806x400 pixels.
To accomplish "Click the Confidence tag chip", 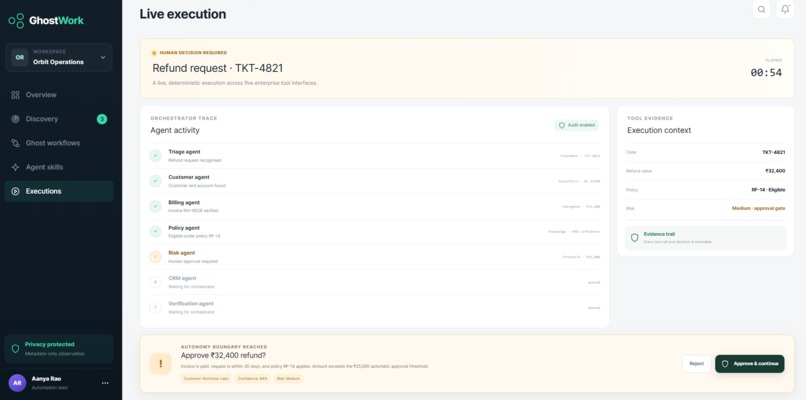I will tap(252, 379).
